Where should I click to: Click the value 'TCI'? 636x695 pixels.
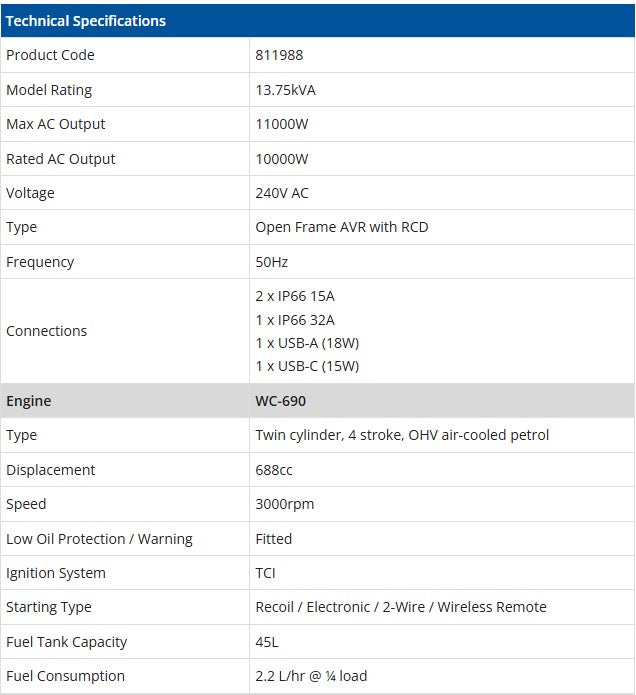pos(265,573)
